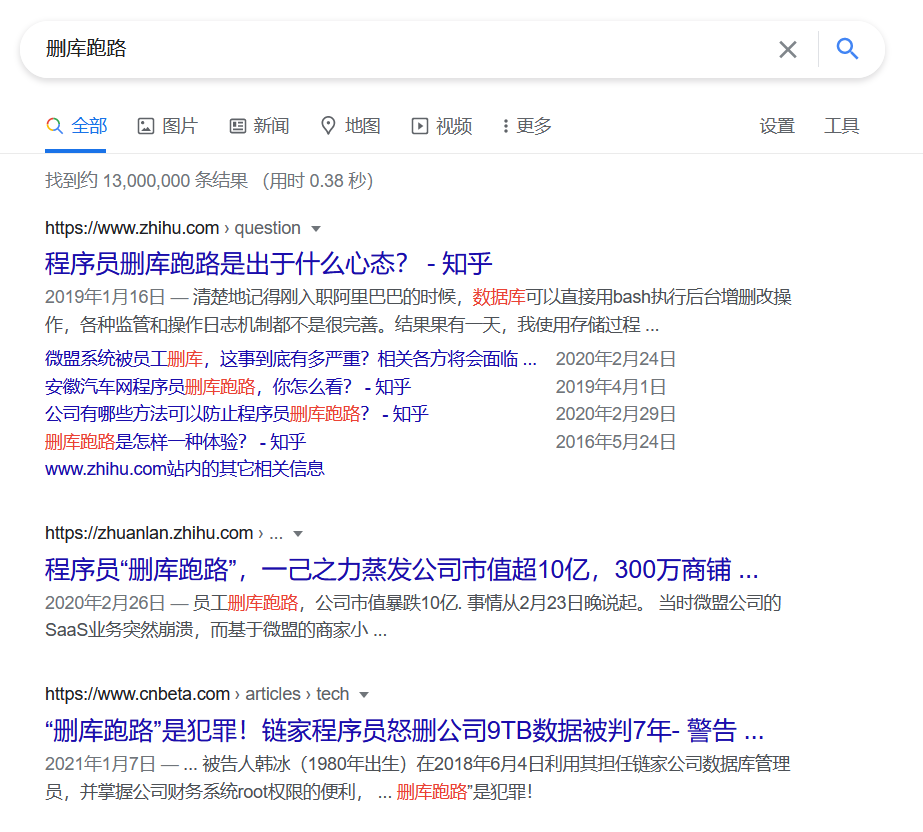This screenshot has height=832, width=923.
Task: Click the magnifying glass search icon
Action: [846, 48]
